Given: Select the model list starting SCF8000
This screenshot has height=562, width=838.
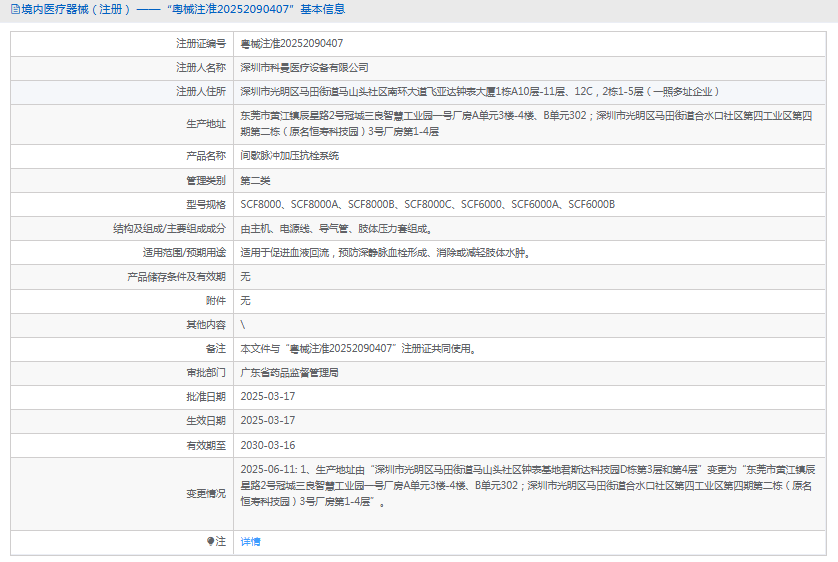Looking at the screenshot, I should coord(428,205).
